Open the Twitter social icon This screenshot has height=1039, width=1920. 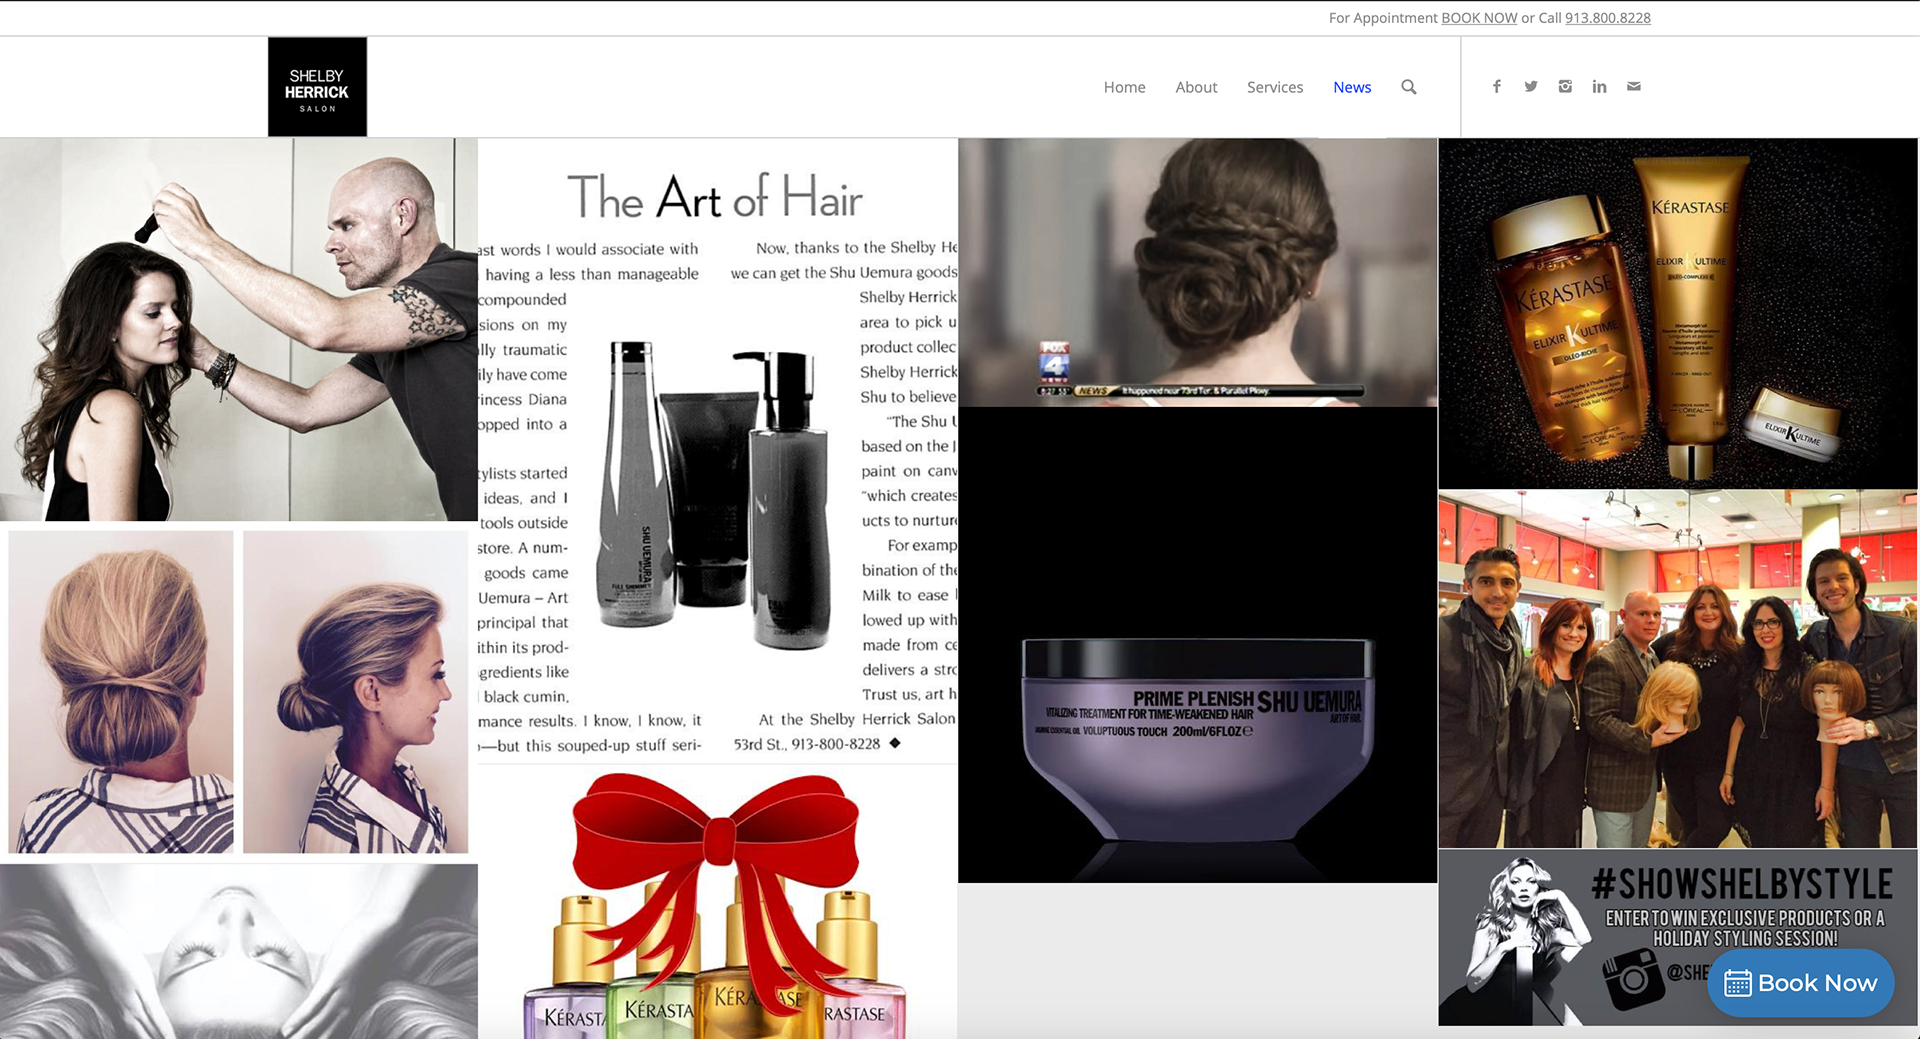[1531, 87]
